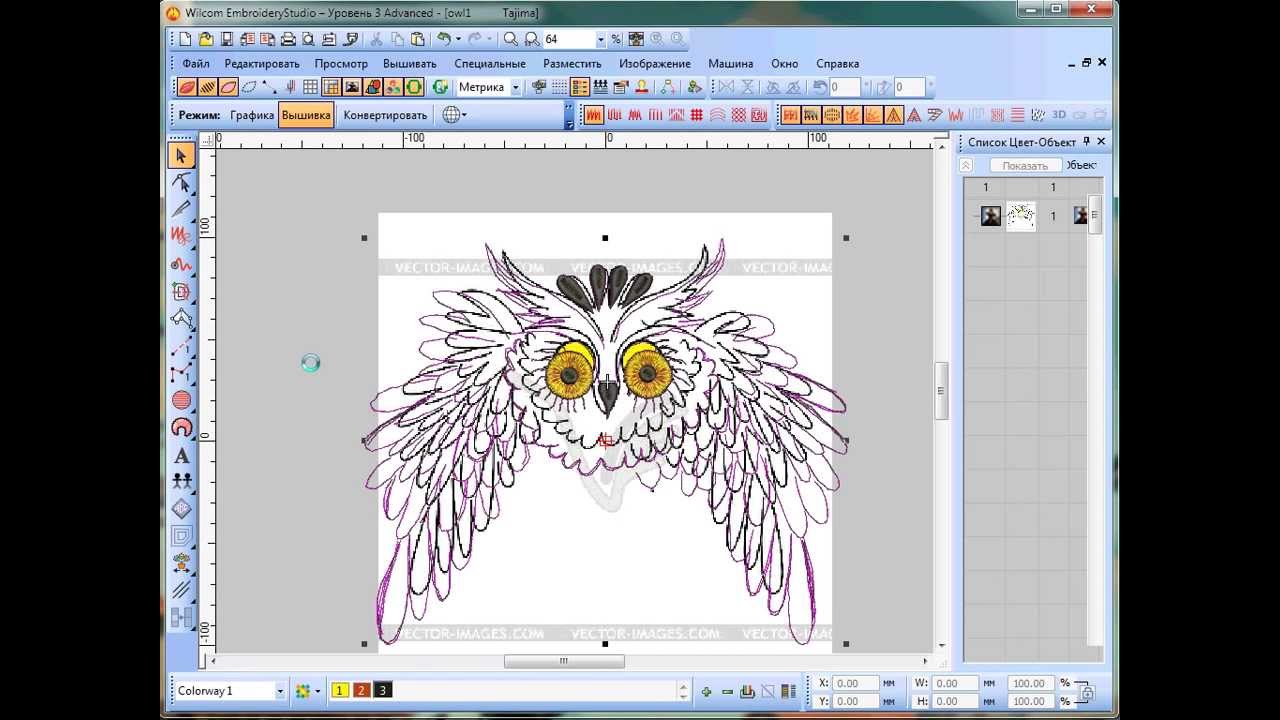Toggle Show Vectors display button
The width and height of the screenshot is (1280, 720).
coord(372,87)
